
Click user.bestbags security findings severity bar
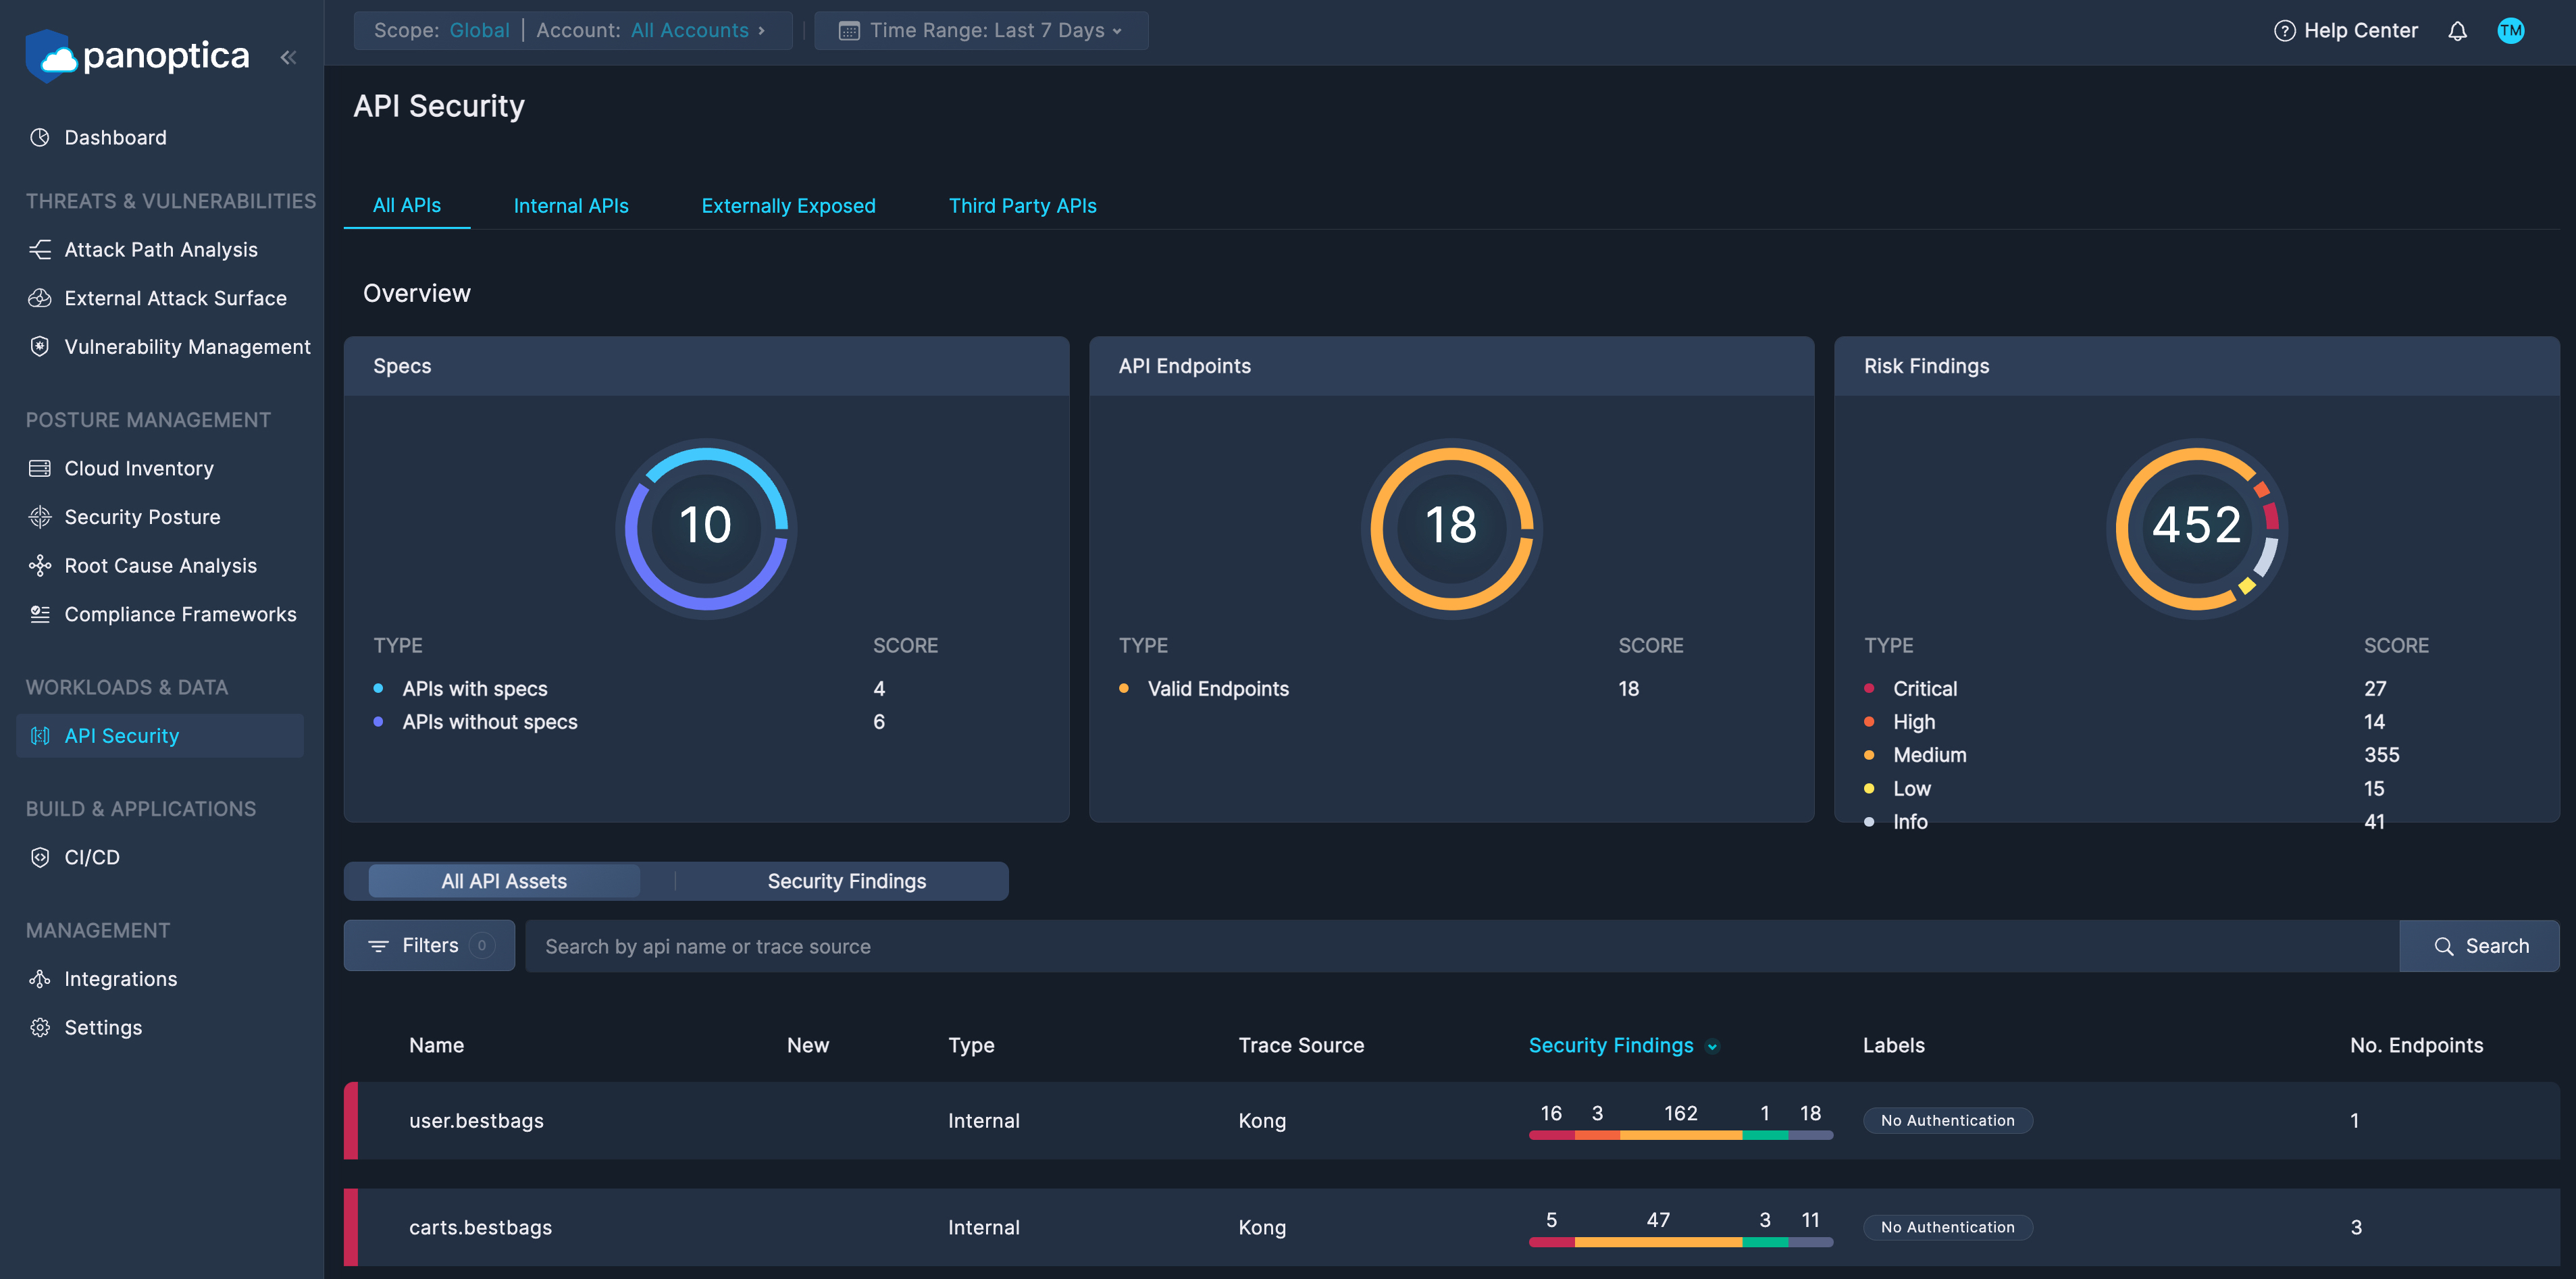[x=1680, y=1135]
